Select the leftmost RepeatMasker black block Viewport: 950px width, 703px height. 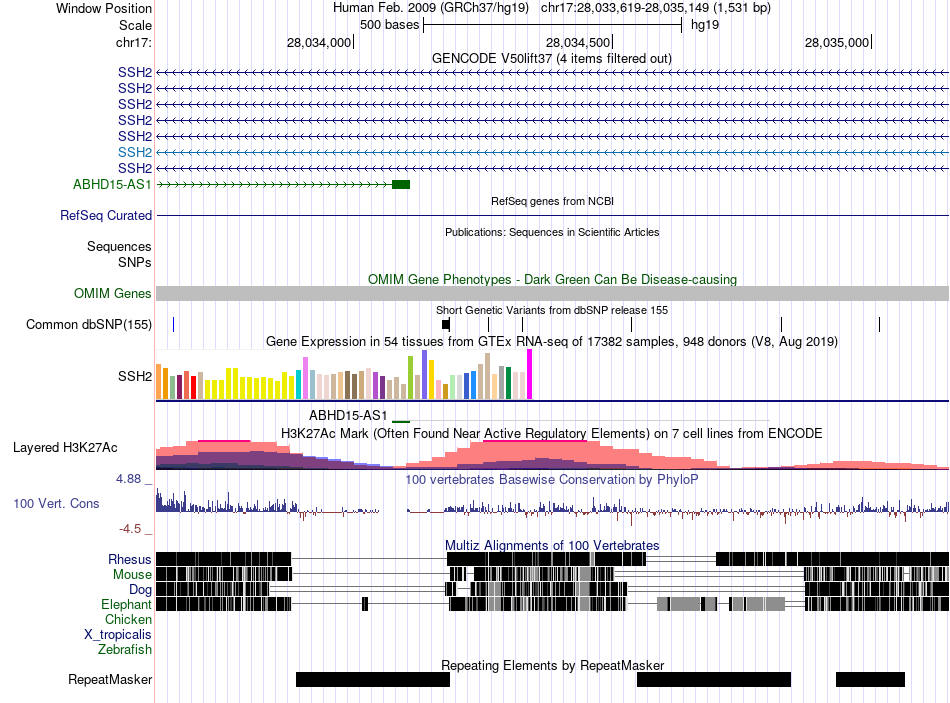[373, 679]
